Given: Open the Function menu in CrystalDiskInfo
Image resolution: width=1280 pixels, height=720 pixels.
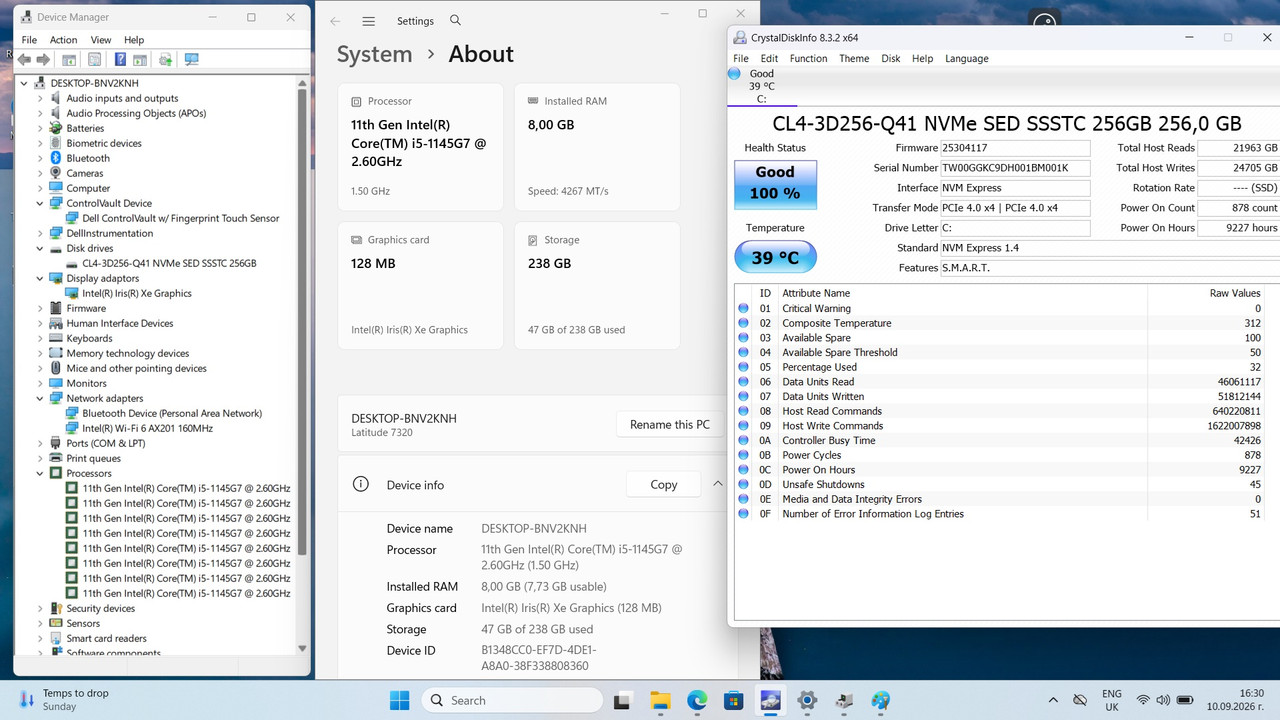Looking at the screenshot, I should click(808, 58).
